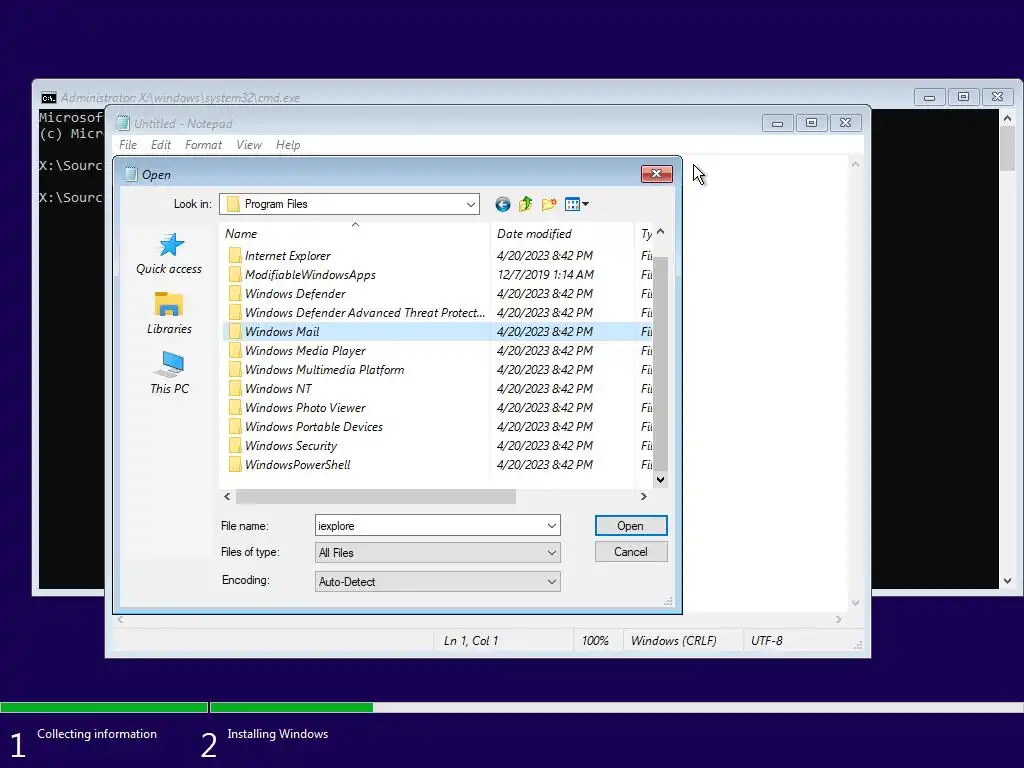Click the Open button in the dialog
This screenshot has width=1024, height=768.
[631, 526]
